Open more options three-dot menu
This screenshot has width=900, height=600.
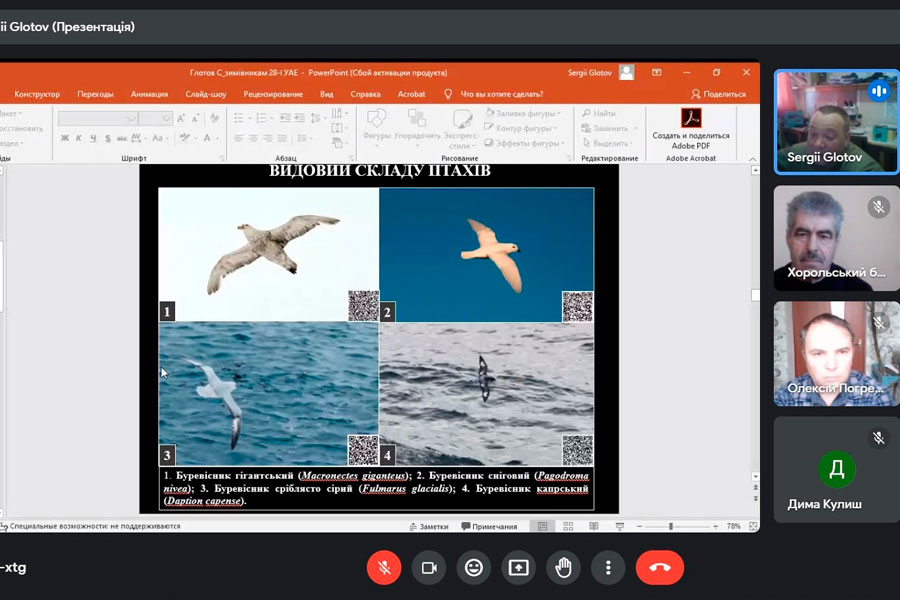click(608, 567)
